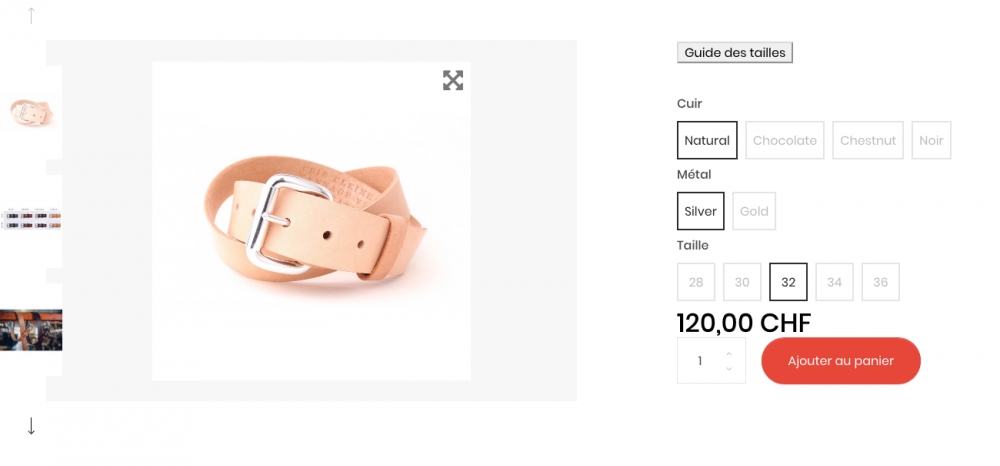This screenshot has height=466, width=1000.
Task: View the natural belt thumbnail
Action: coord(30,112)
